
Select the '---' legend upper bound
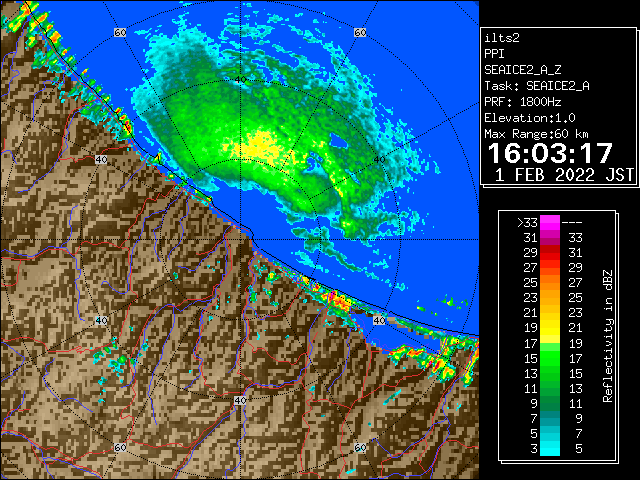coord(572,223)
